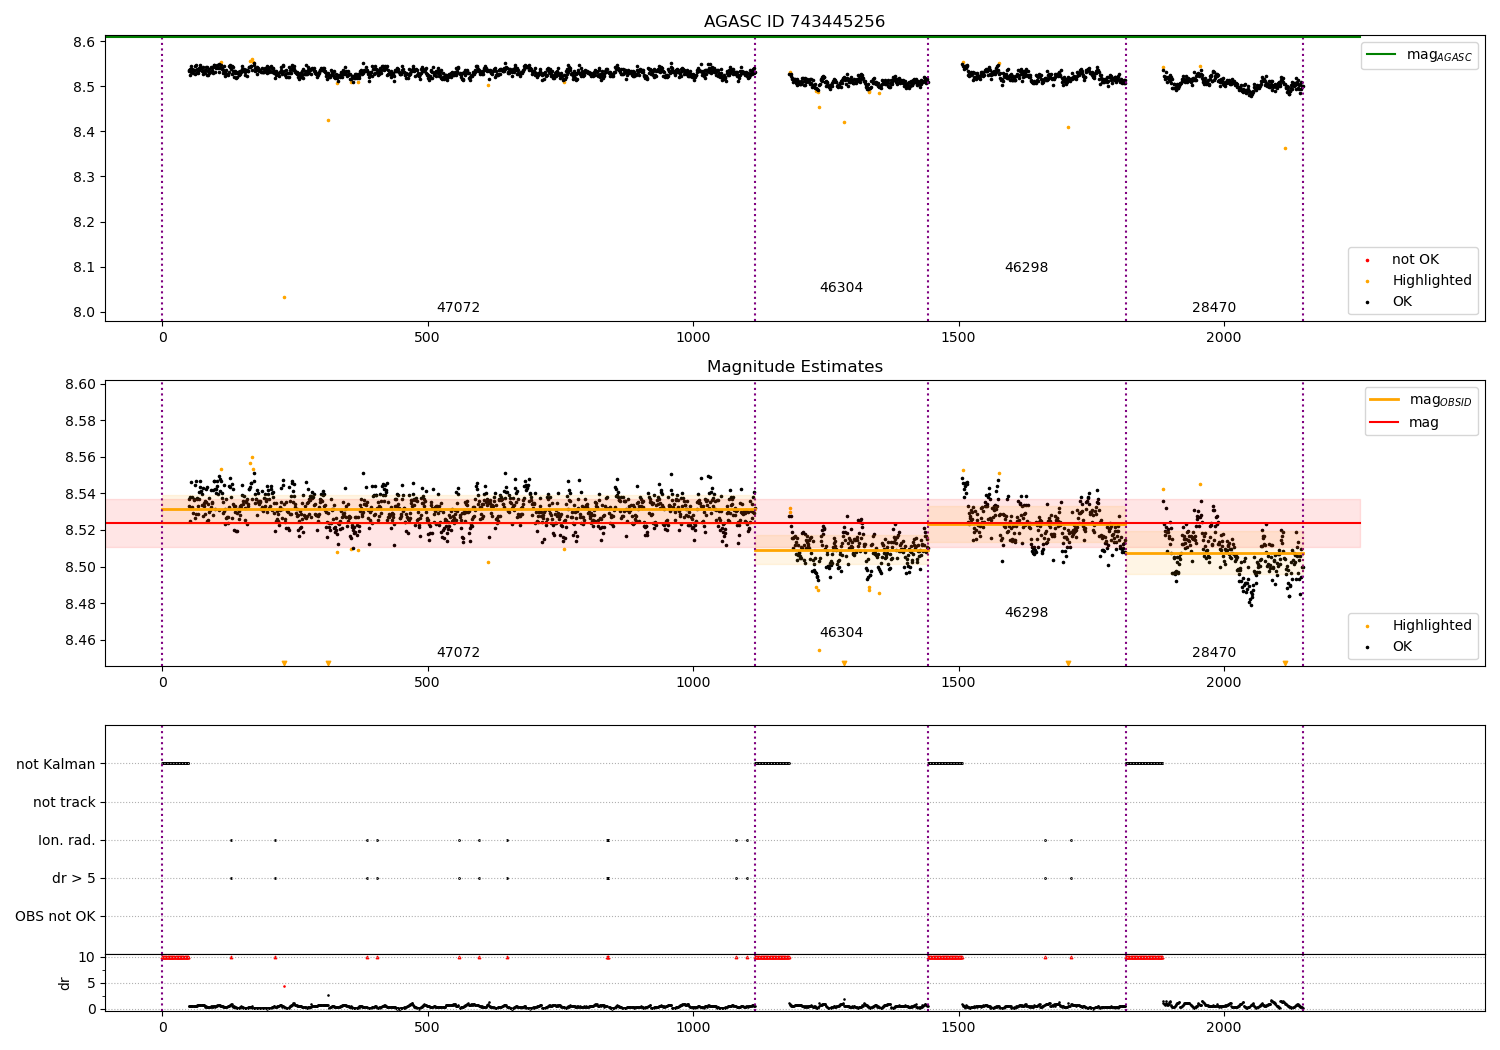The height and width of the screenshot is (1050, 1500).
Task: Click the "not track" row label
Action: point(64,802)
